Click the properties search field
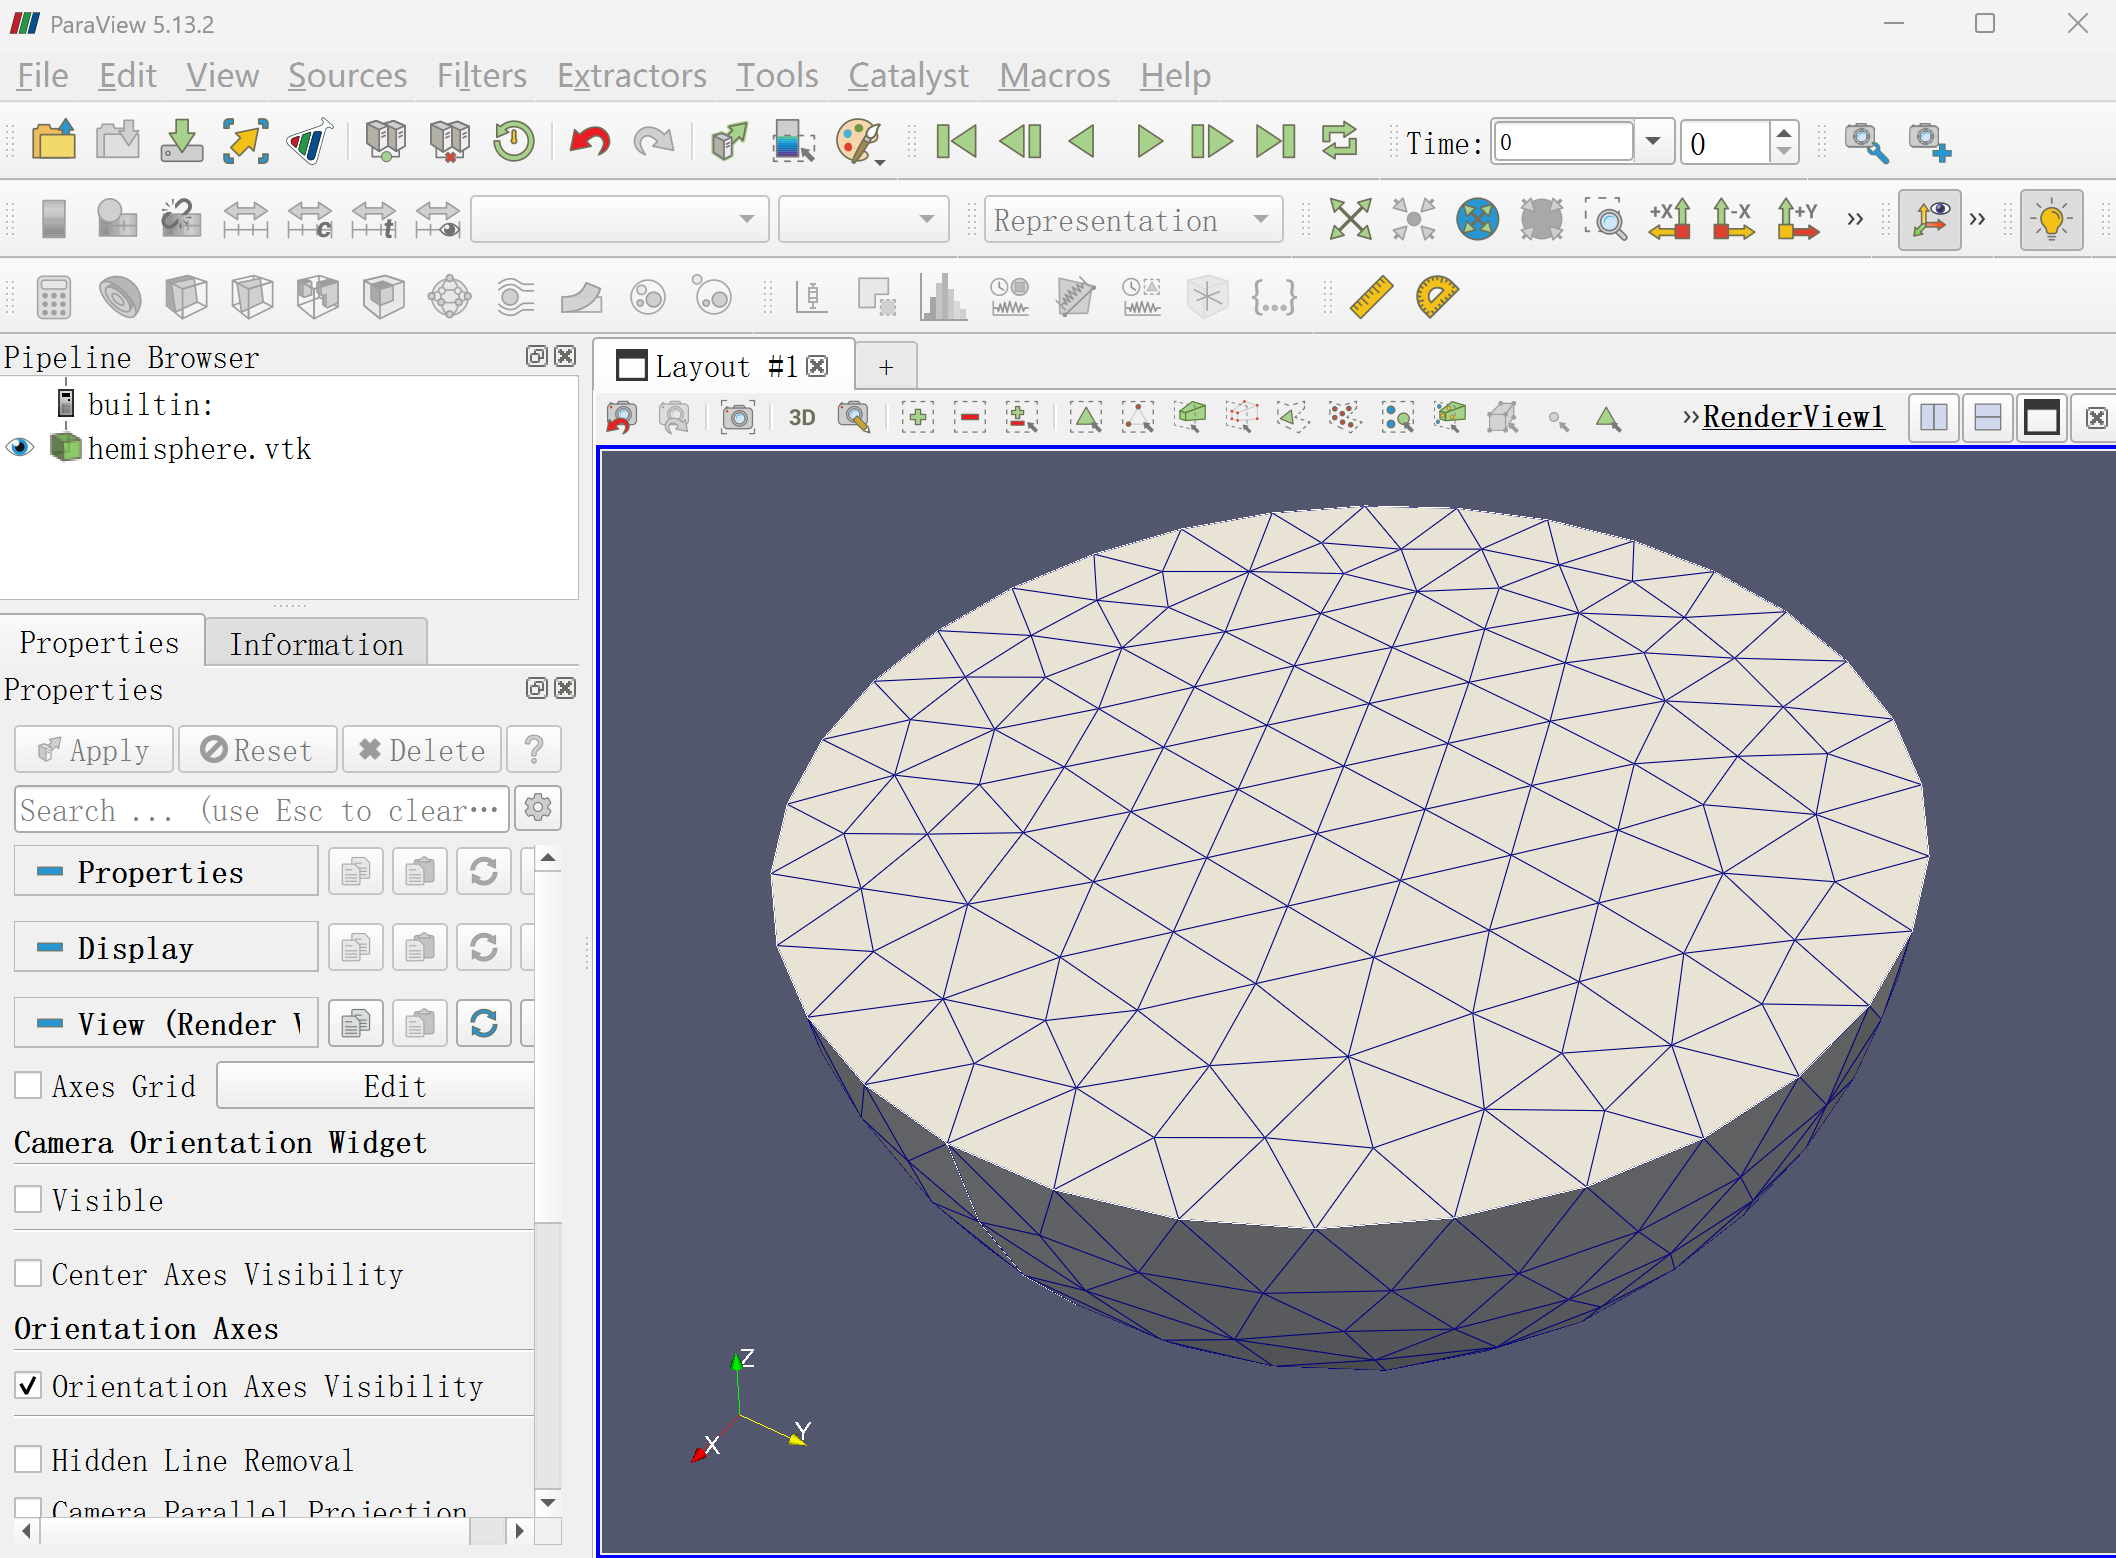 pyautogui.click(x=260, y=810)
